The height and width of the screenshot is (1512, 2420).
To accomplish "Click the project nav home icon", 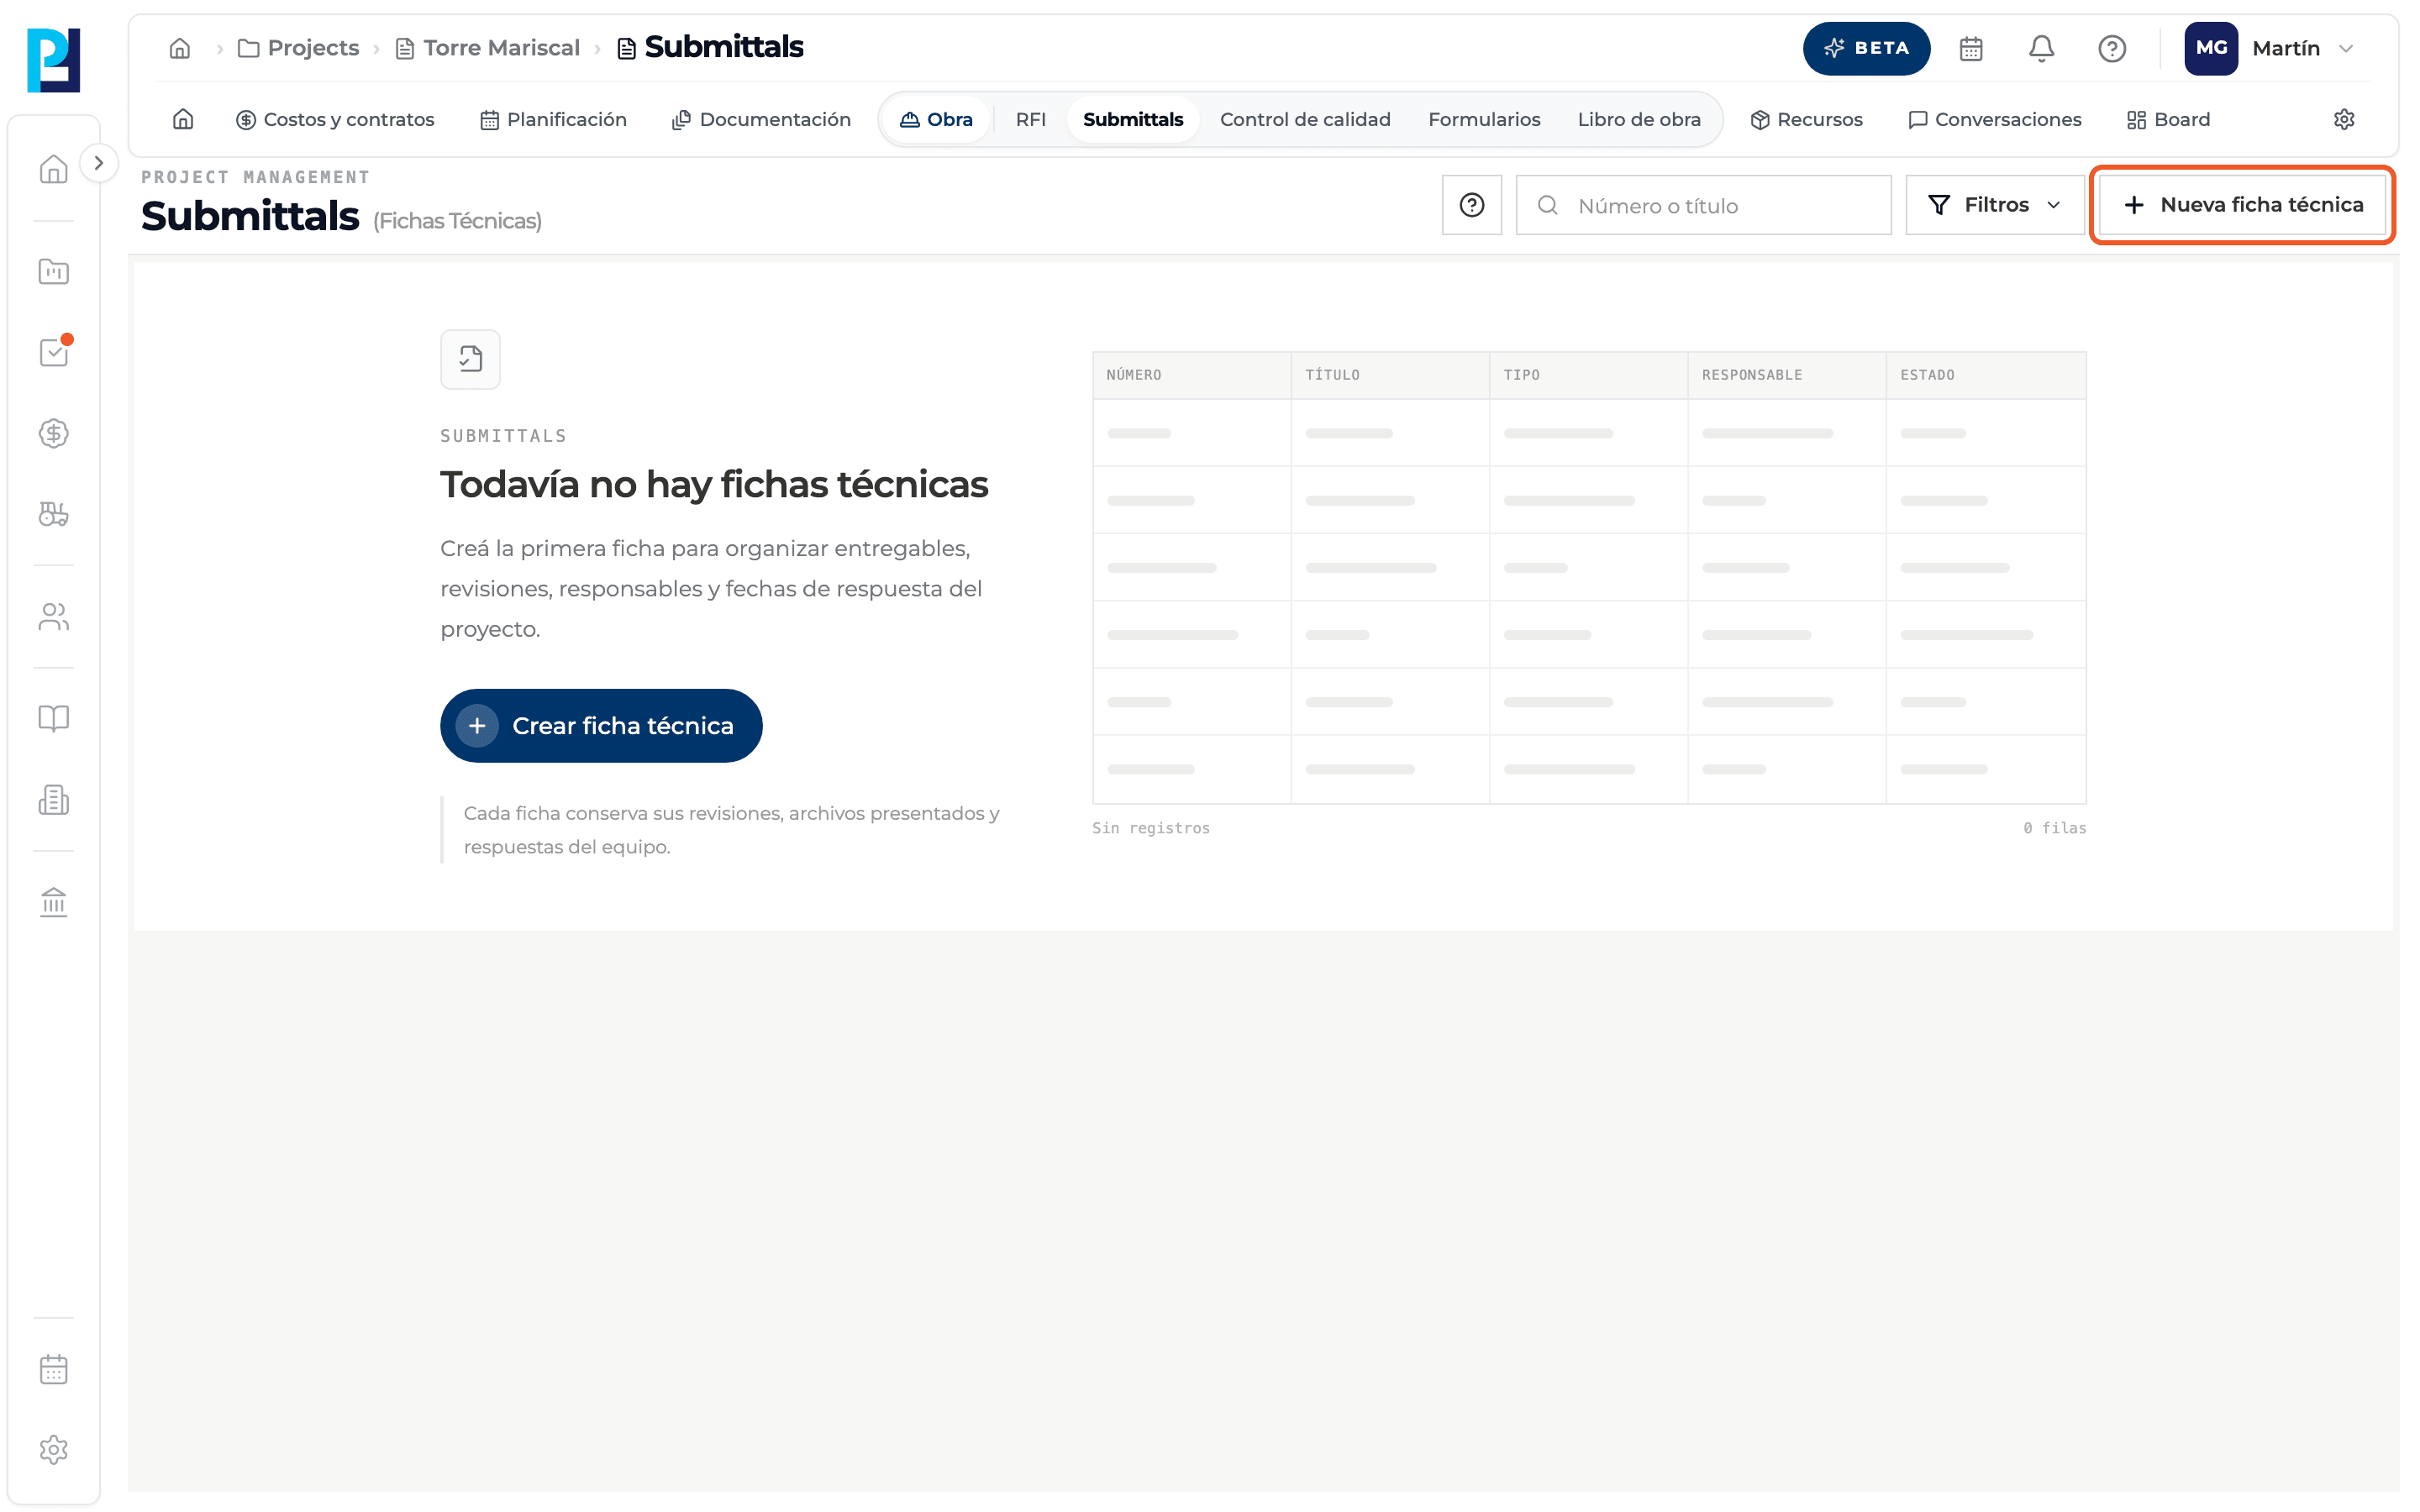I will tap(183, 119).
